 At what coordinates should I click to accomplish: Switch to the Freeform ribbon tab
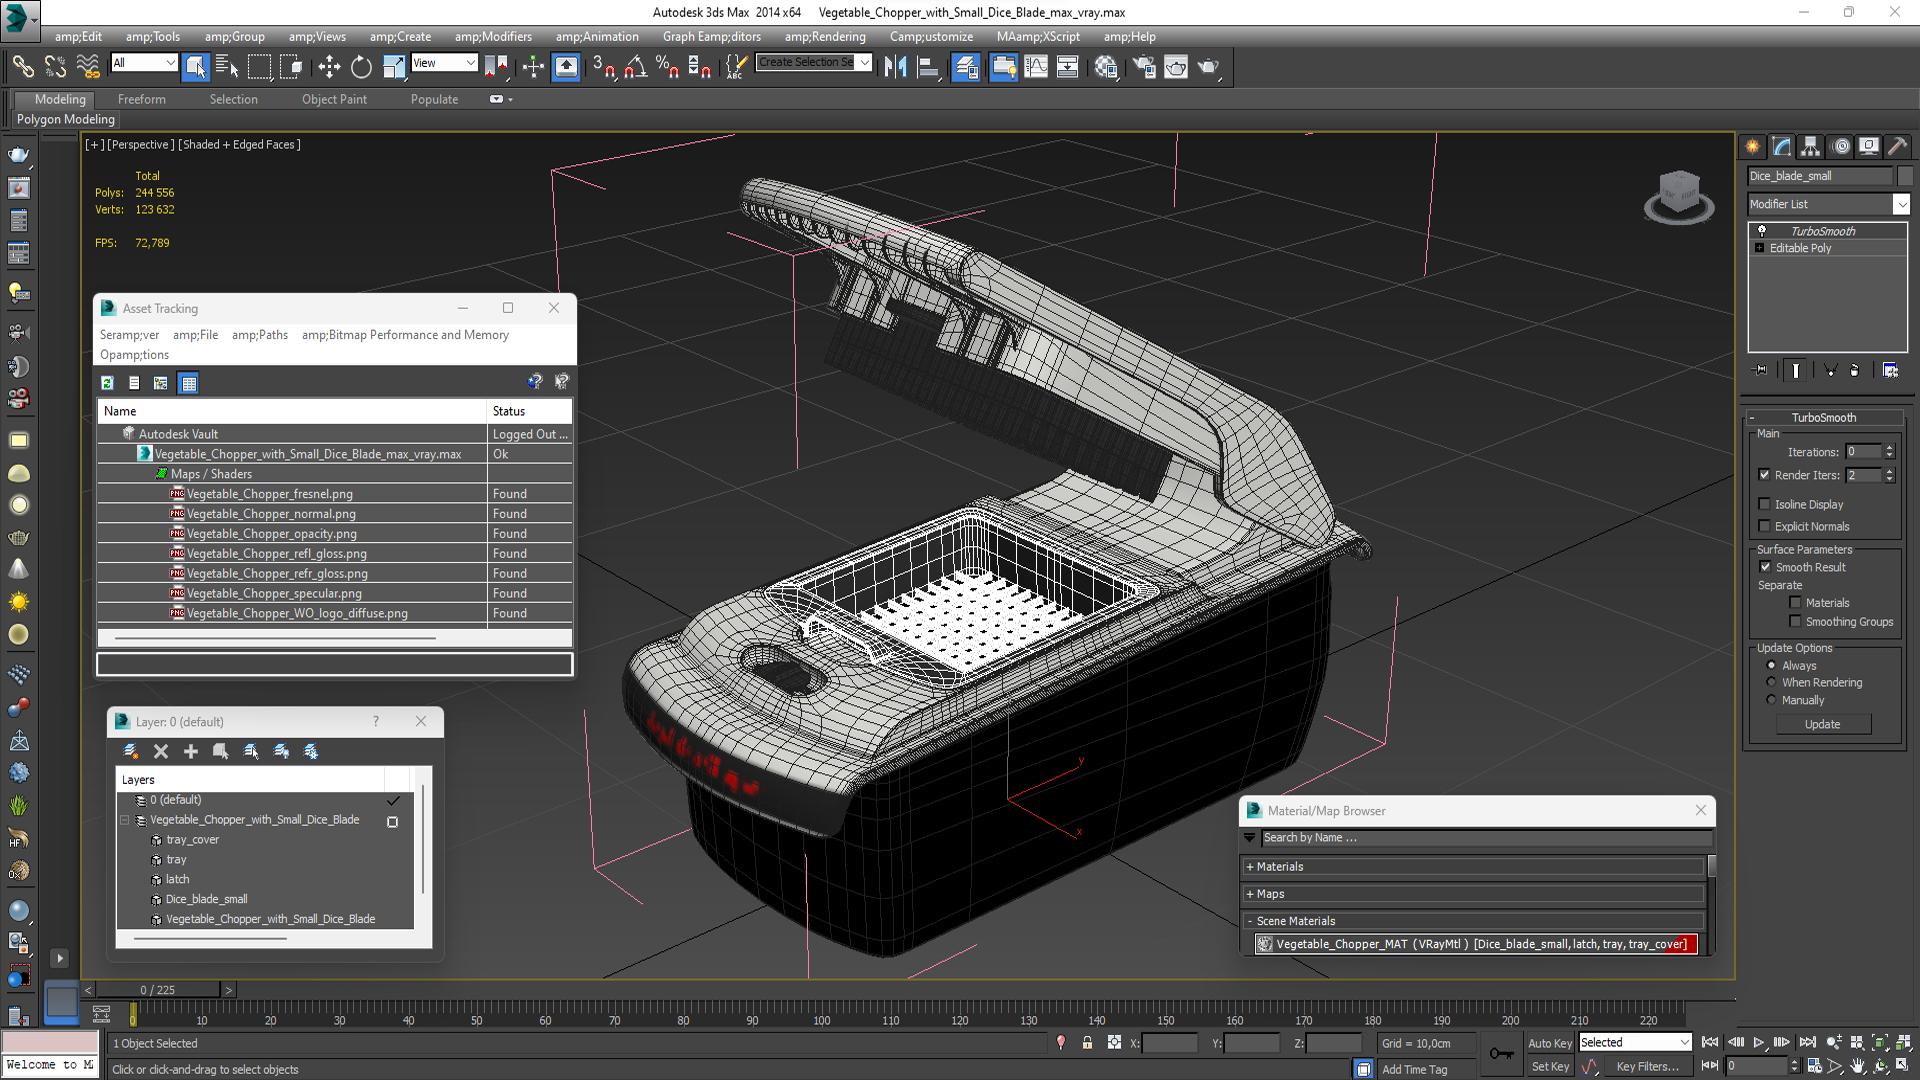[141, 99]
